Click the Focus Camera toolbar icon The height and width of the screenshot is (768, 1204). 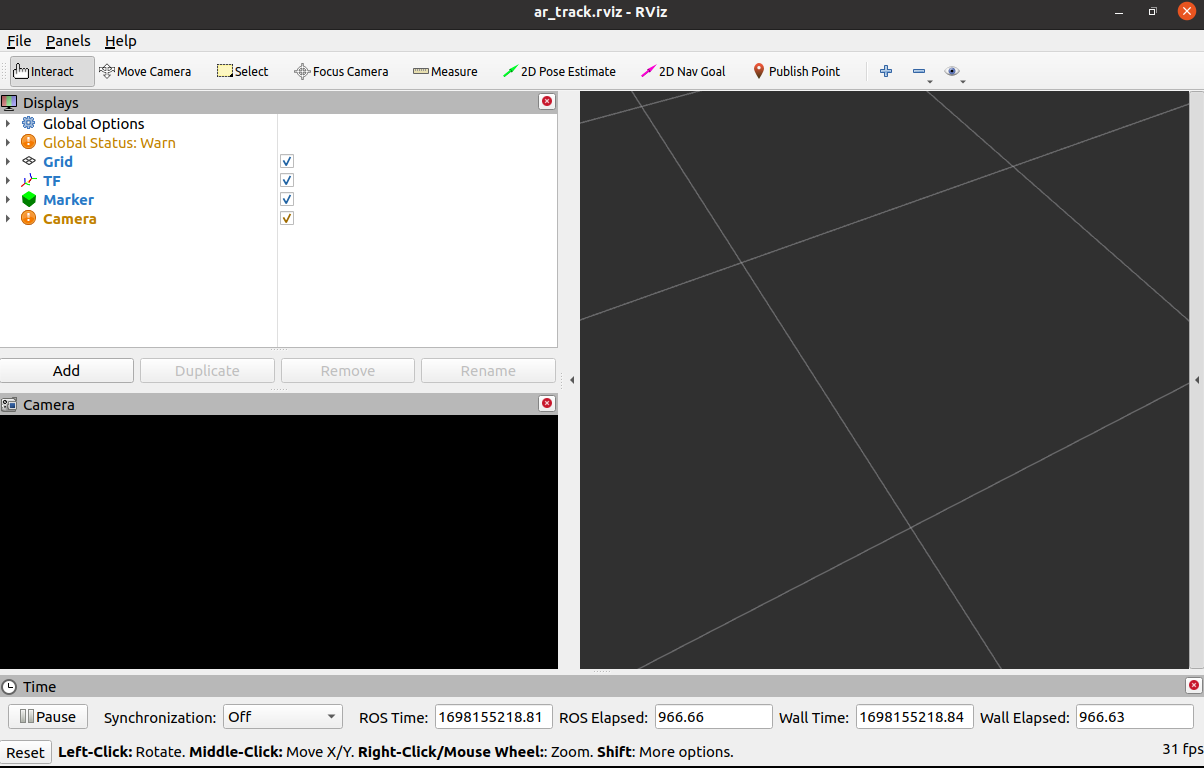pos(341,71)
